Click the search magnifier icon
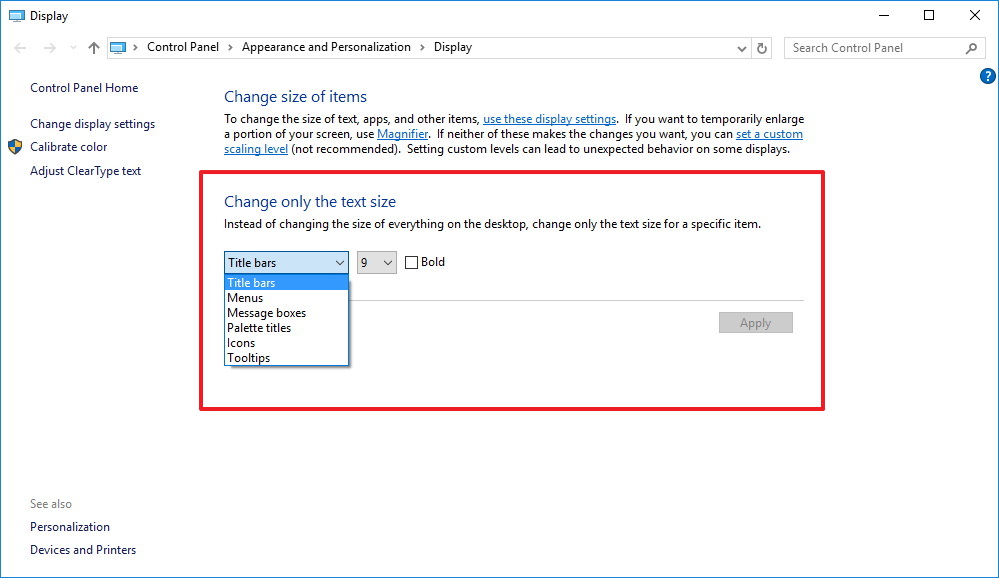Image resolution: width=999 pixels, height=578 pixels. (x=969, y=47)
